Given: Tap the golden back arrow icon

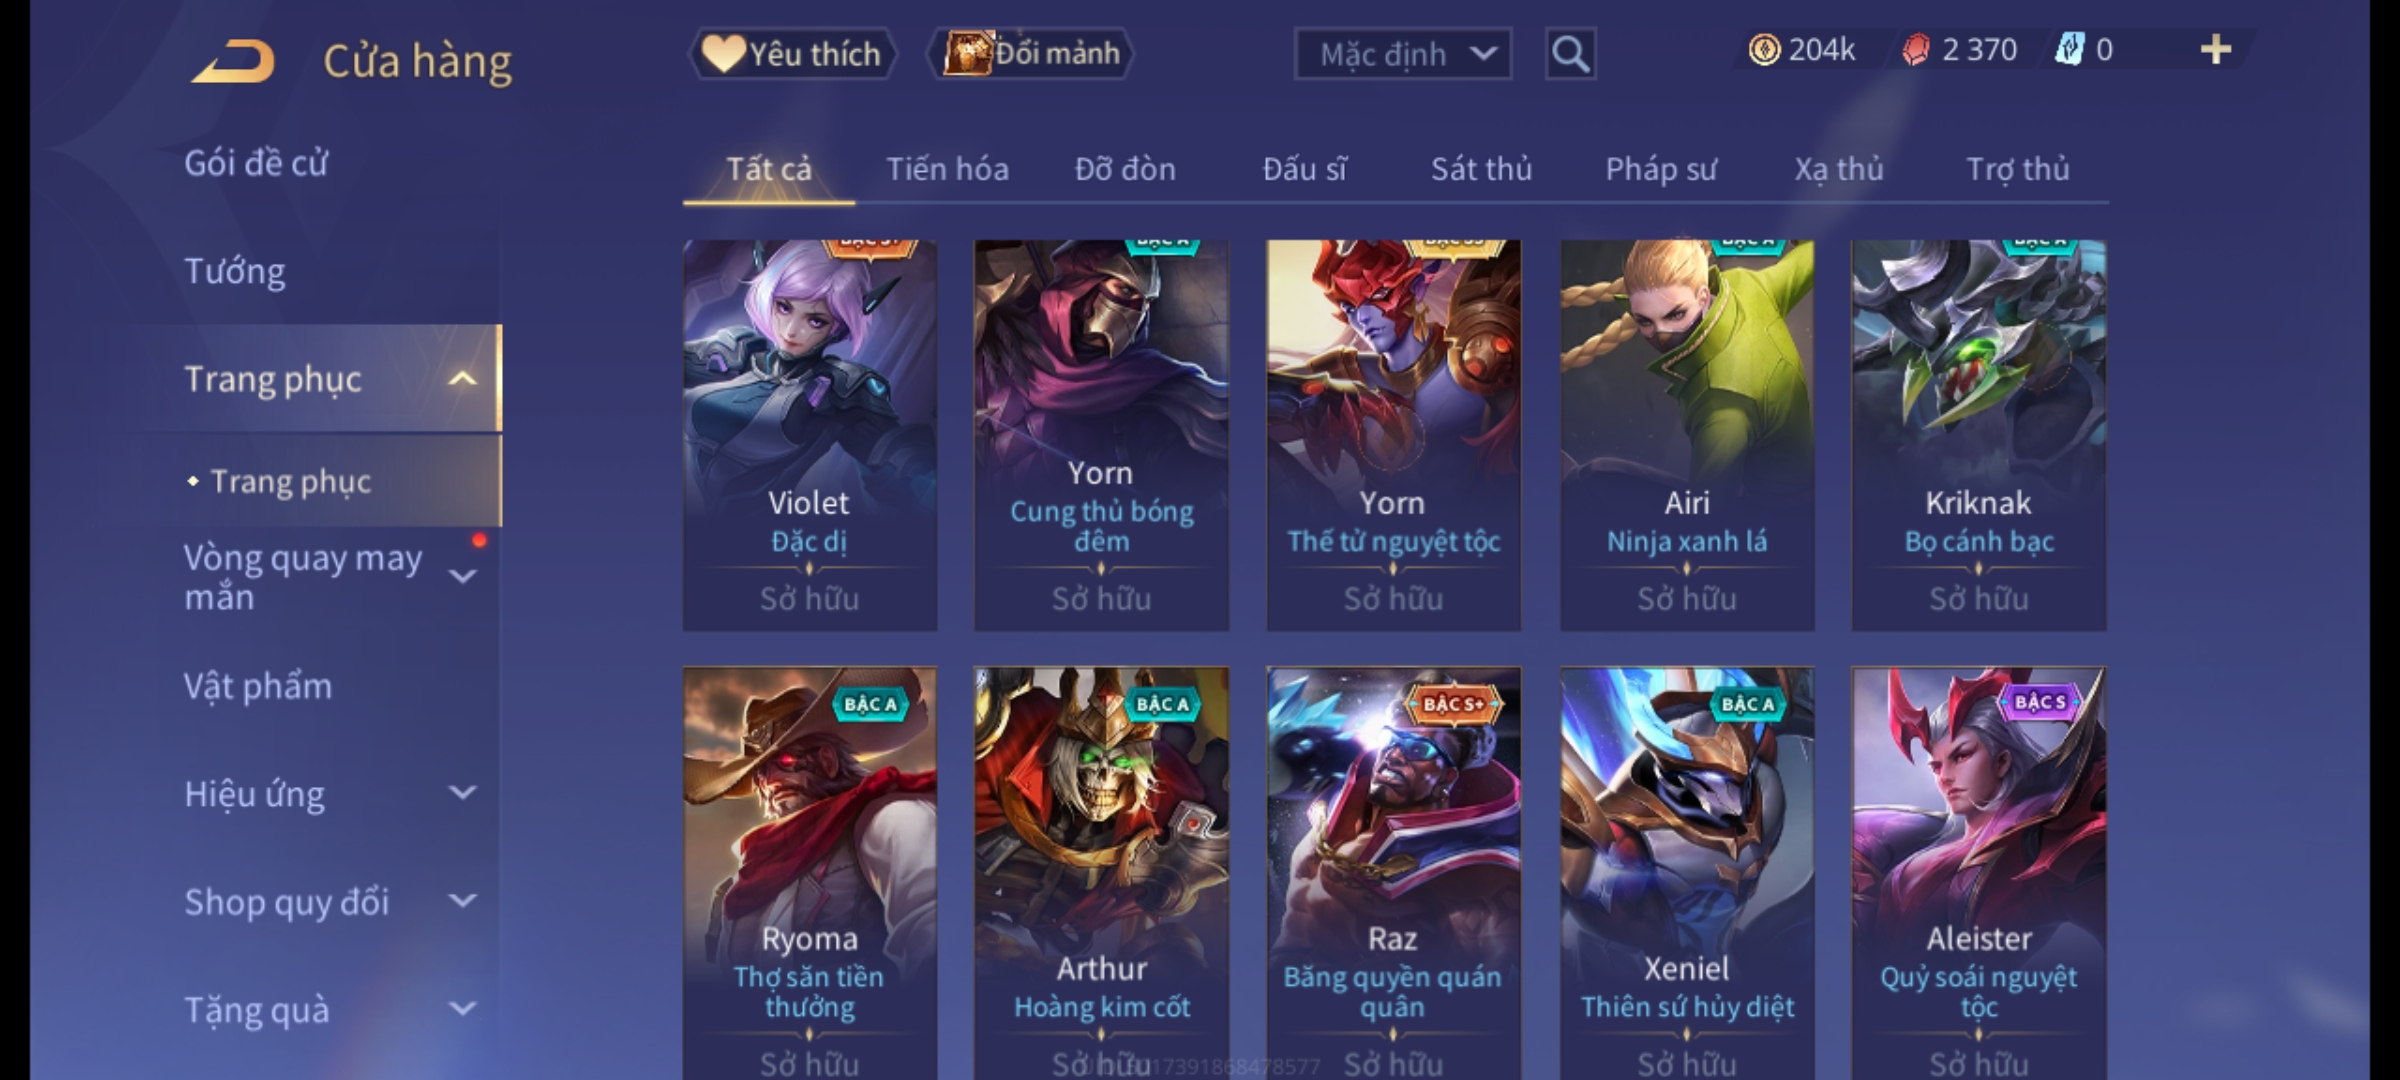Looking at the screenshot, I should click(x=234, y=61).
